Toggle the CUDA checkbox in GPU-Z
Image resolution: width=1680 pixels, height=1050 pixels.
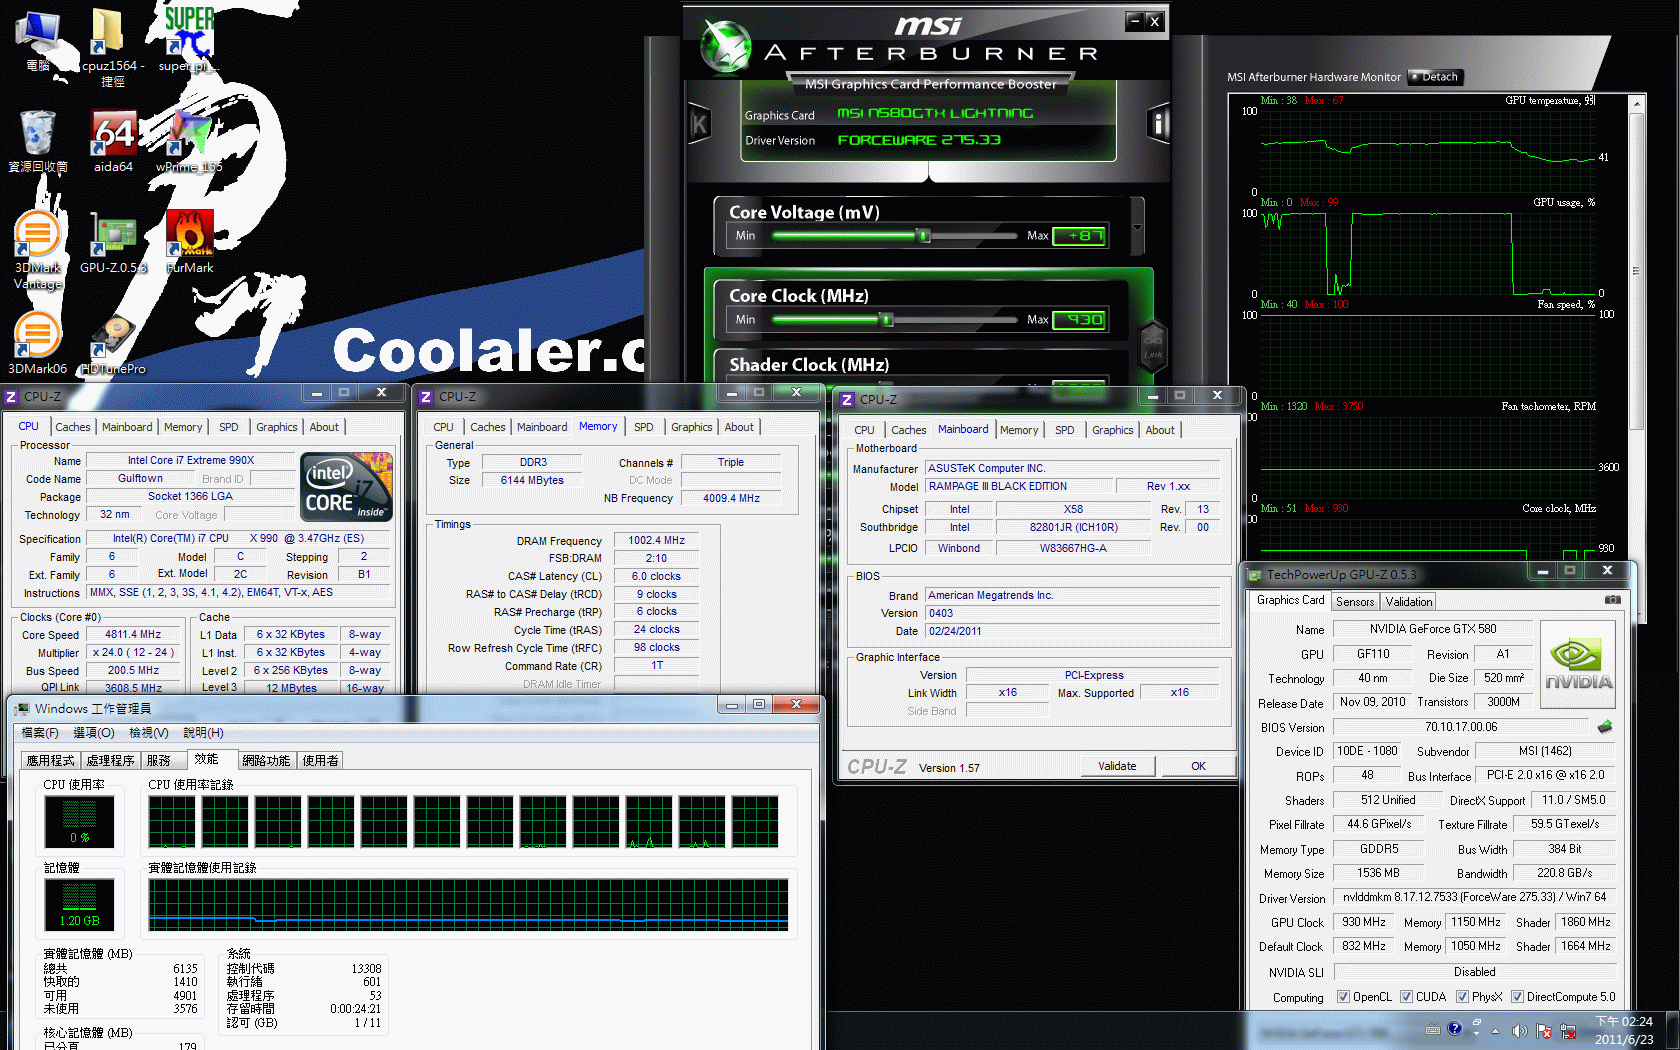1406,997
